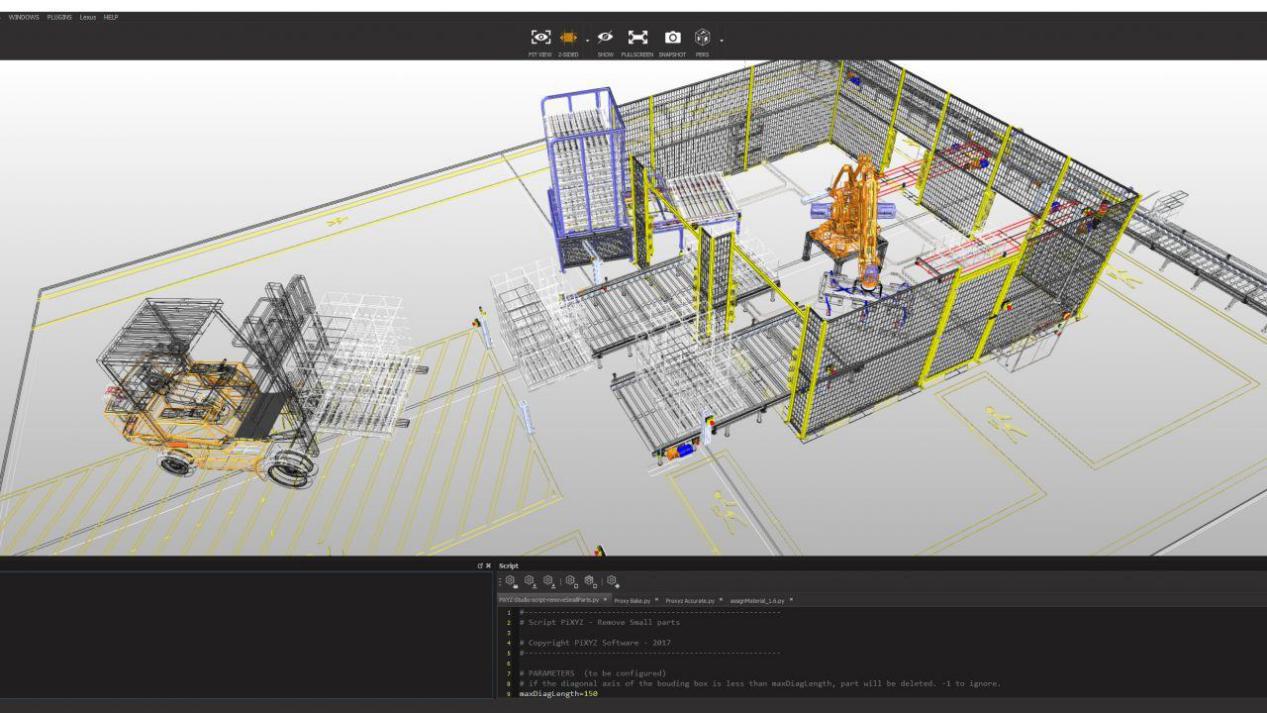Click the Fit View icon
Image resolution: width=1267 pixels, height=713 pixels.
click(x=540, y=37)
